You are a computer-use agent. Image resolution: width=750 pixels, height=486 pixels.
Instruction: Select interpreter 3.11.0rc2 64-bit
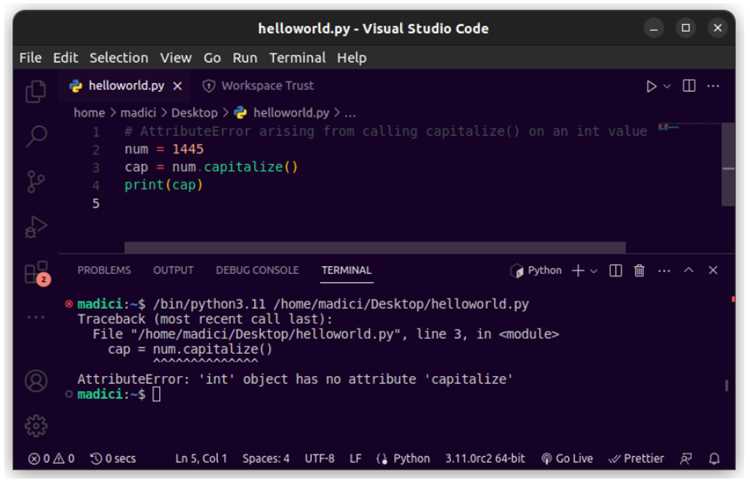(485, 459)
